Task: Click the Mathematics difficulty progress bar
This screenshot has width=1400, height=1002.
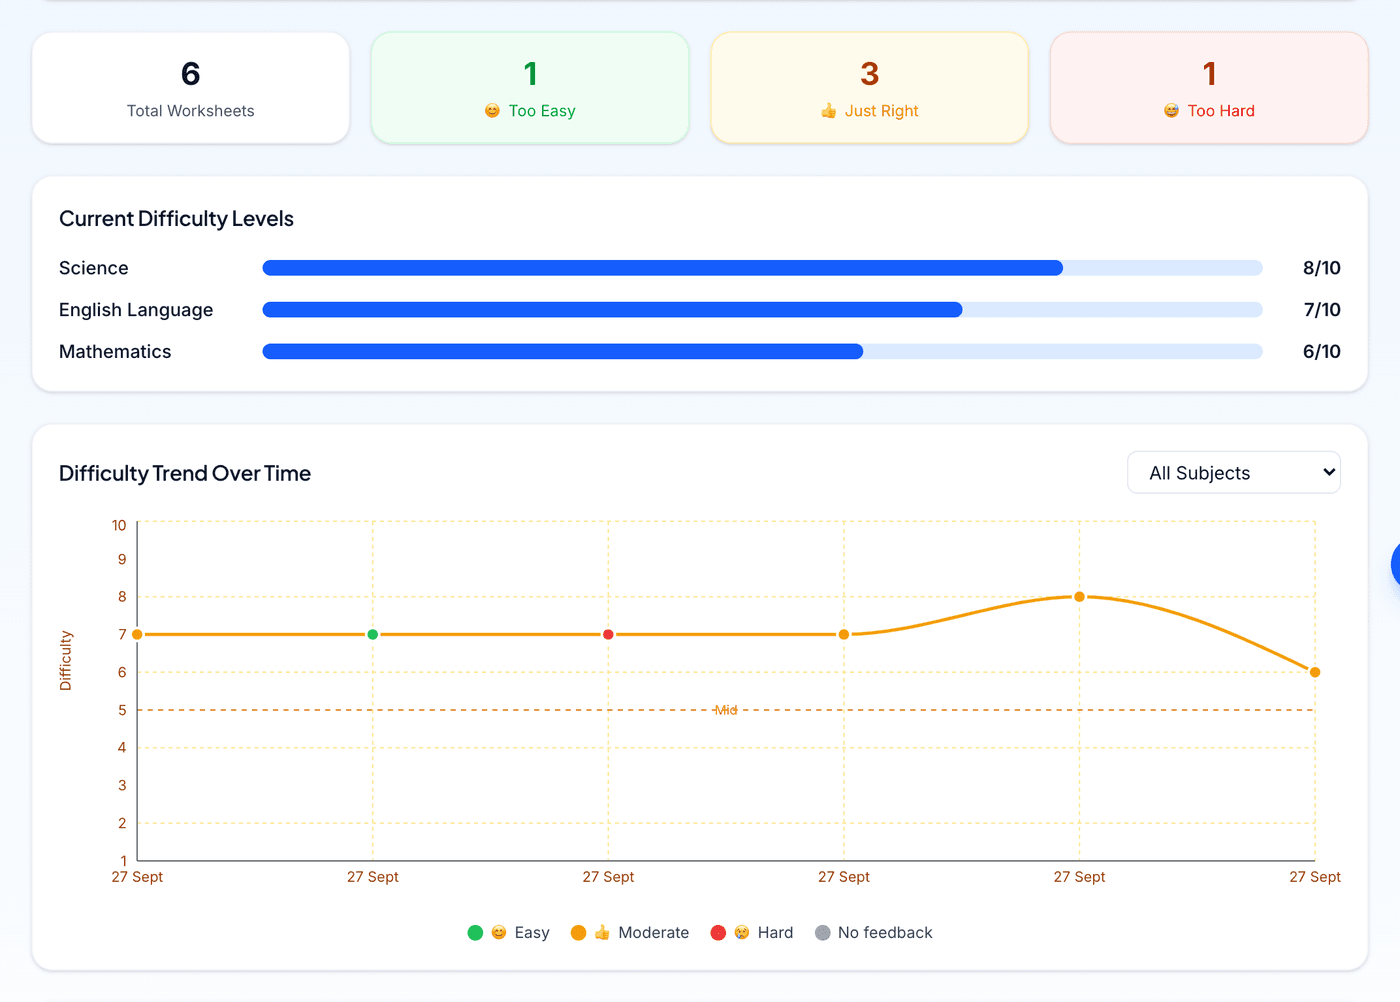Action: (x=762, y=352)
